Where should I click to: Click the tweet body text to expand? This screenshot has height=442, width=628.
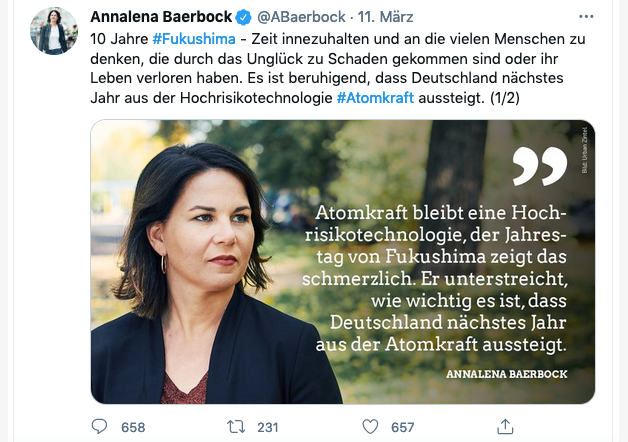pos(338,68)
